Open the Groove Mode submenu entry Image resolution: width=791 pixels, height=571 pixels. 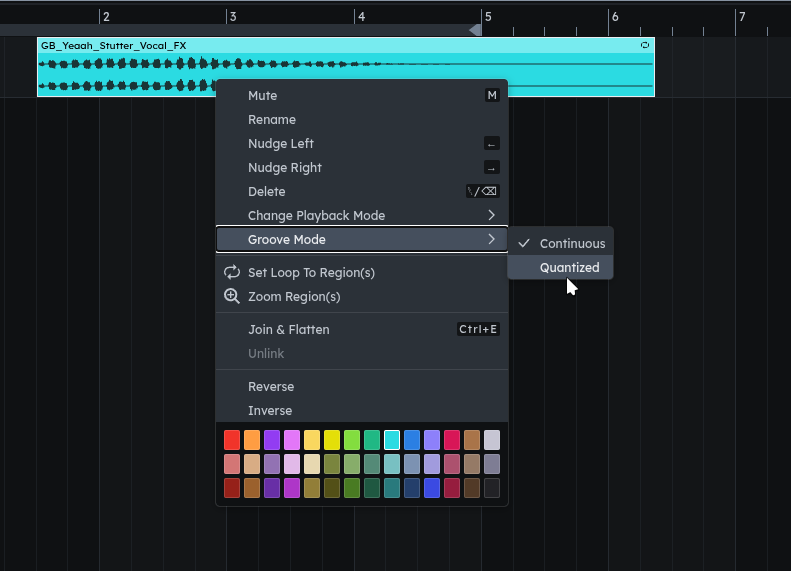tap(362, 240)
